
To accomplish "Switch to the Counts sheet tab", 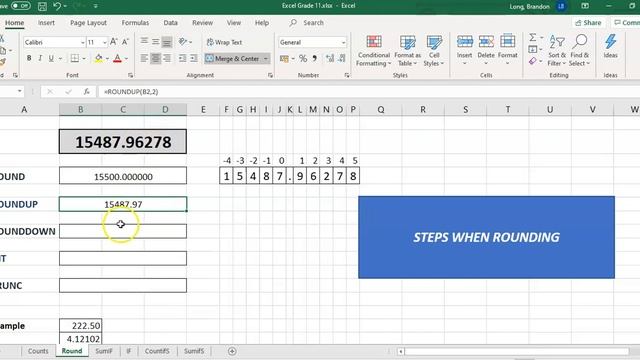I will 38,351.
